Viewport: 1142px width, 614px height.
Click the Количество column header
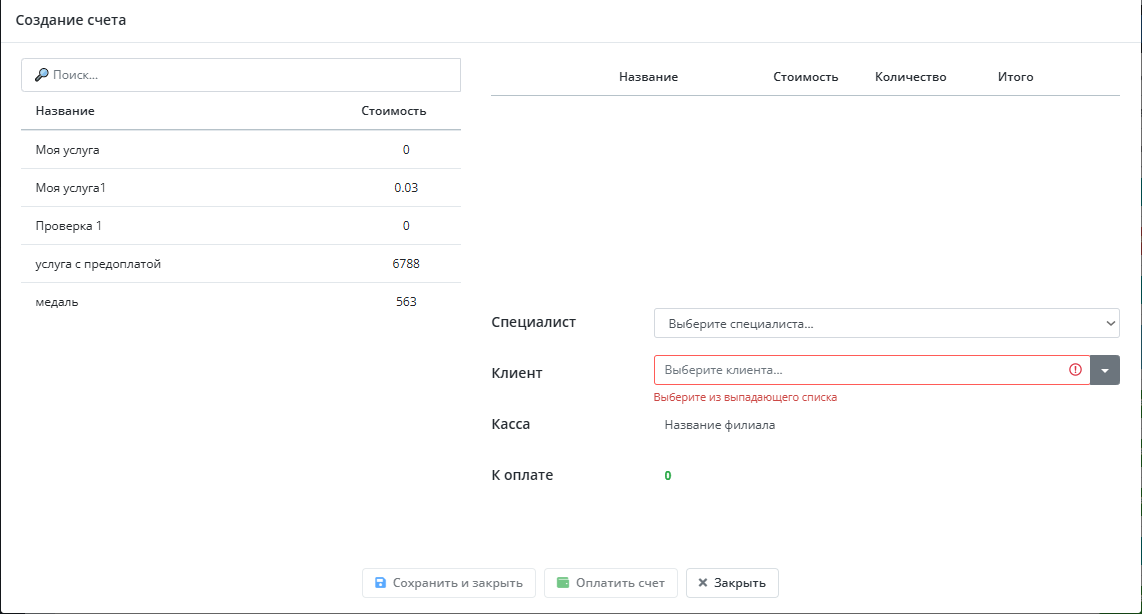click(910, 77)
